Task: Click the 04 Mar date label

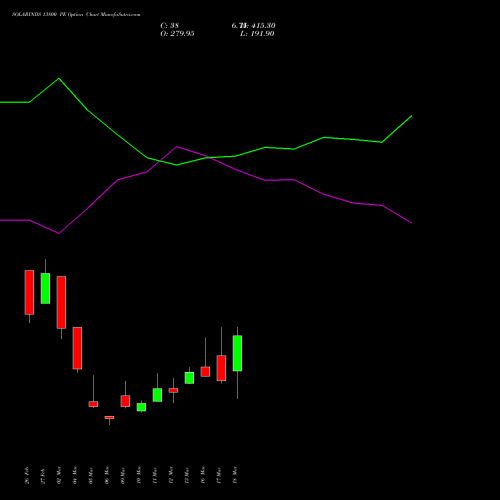Action: 75,475
